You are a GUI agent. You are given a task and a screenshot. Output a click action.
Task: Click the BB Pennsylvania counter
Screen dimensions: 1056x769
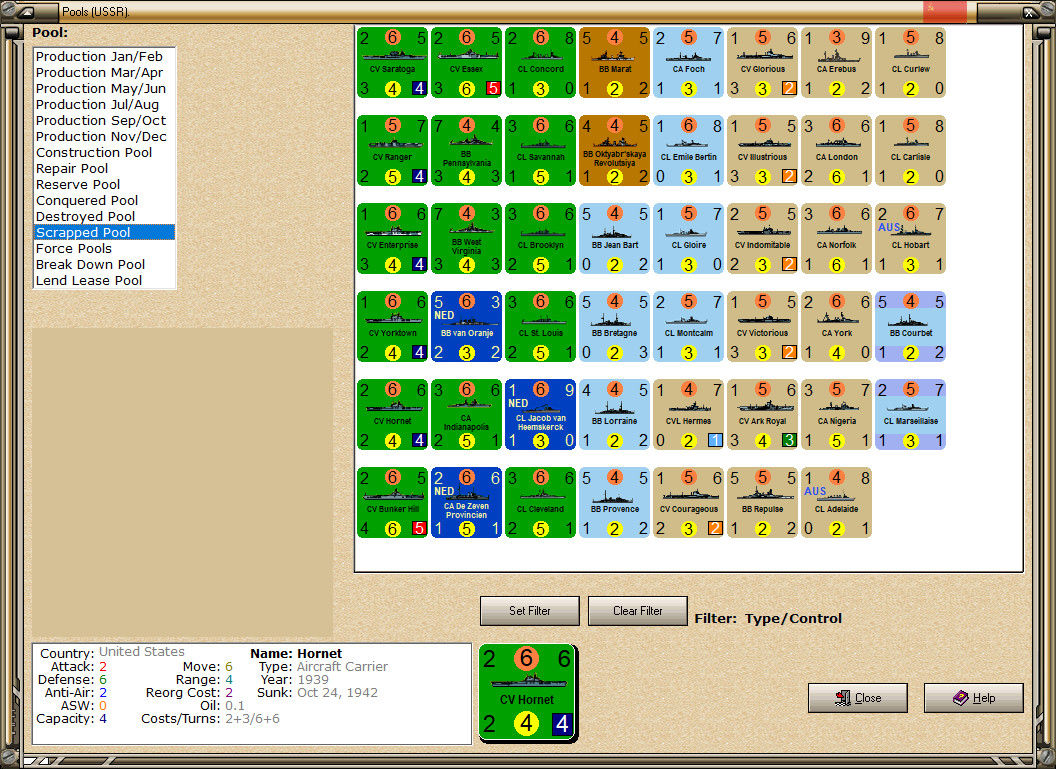[x=466, y=151]
